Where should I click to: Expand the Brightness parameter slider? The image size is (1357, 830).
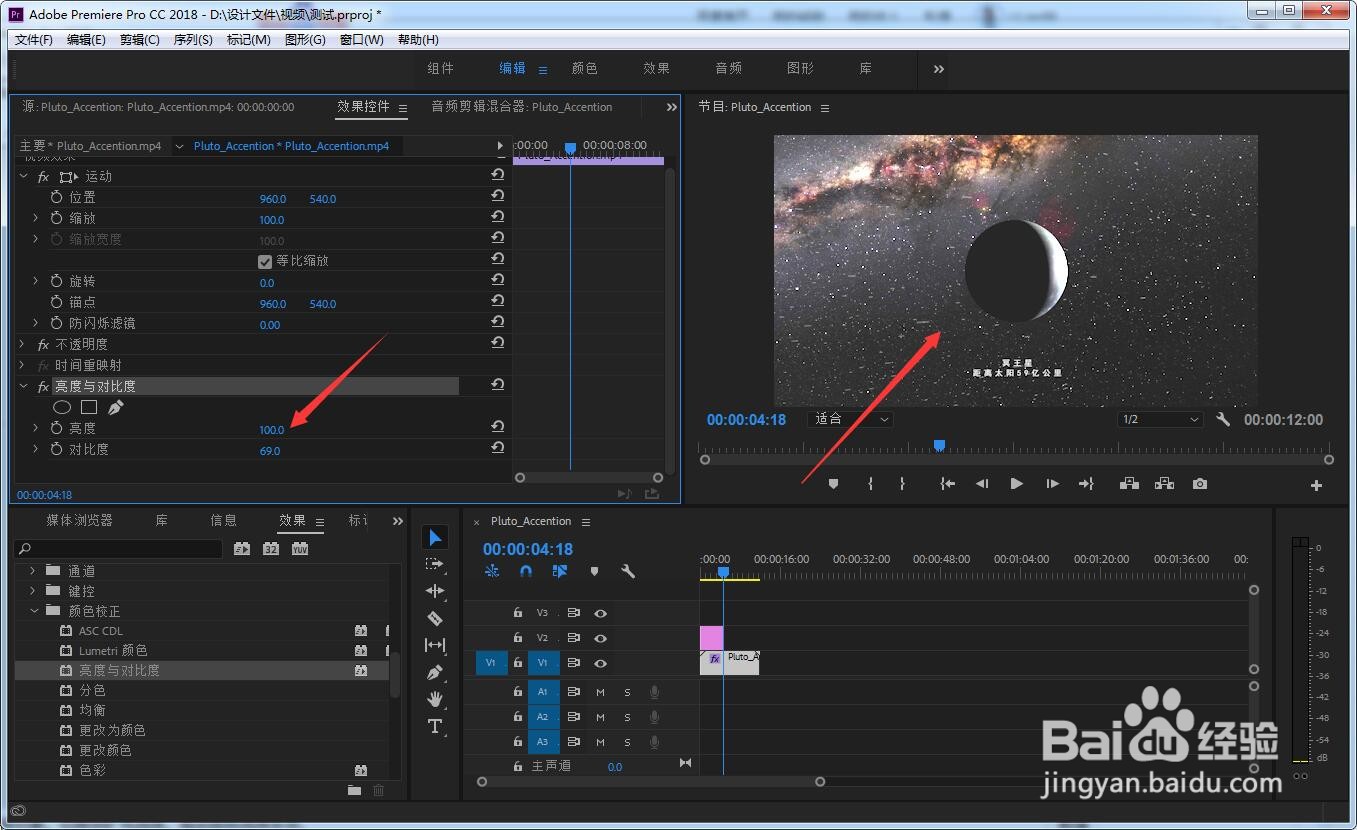coord(36,428)
